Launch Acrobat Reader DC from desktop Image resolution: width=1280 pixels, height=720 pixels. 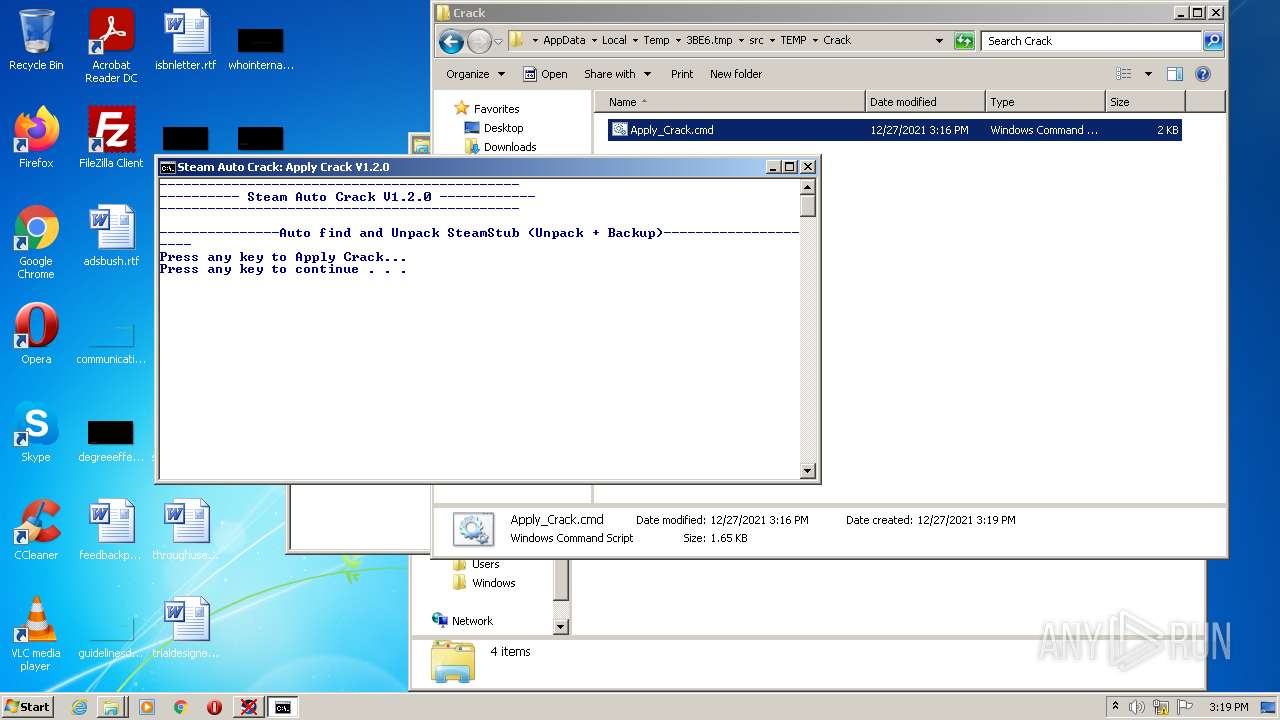111,46
